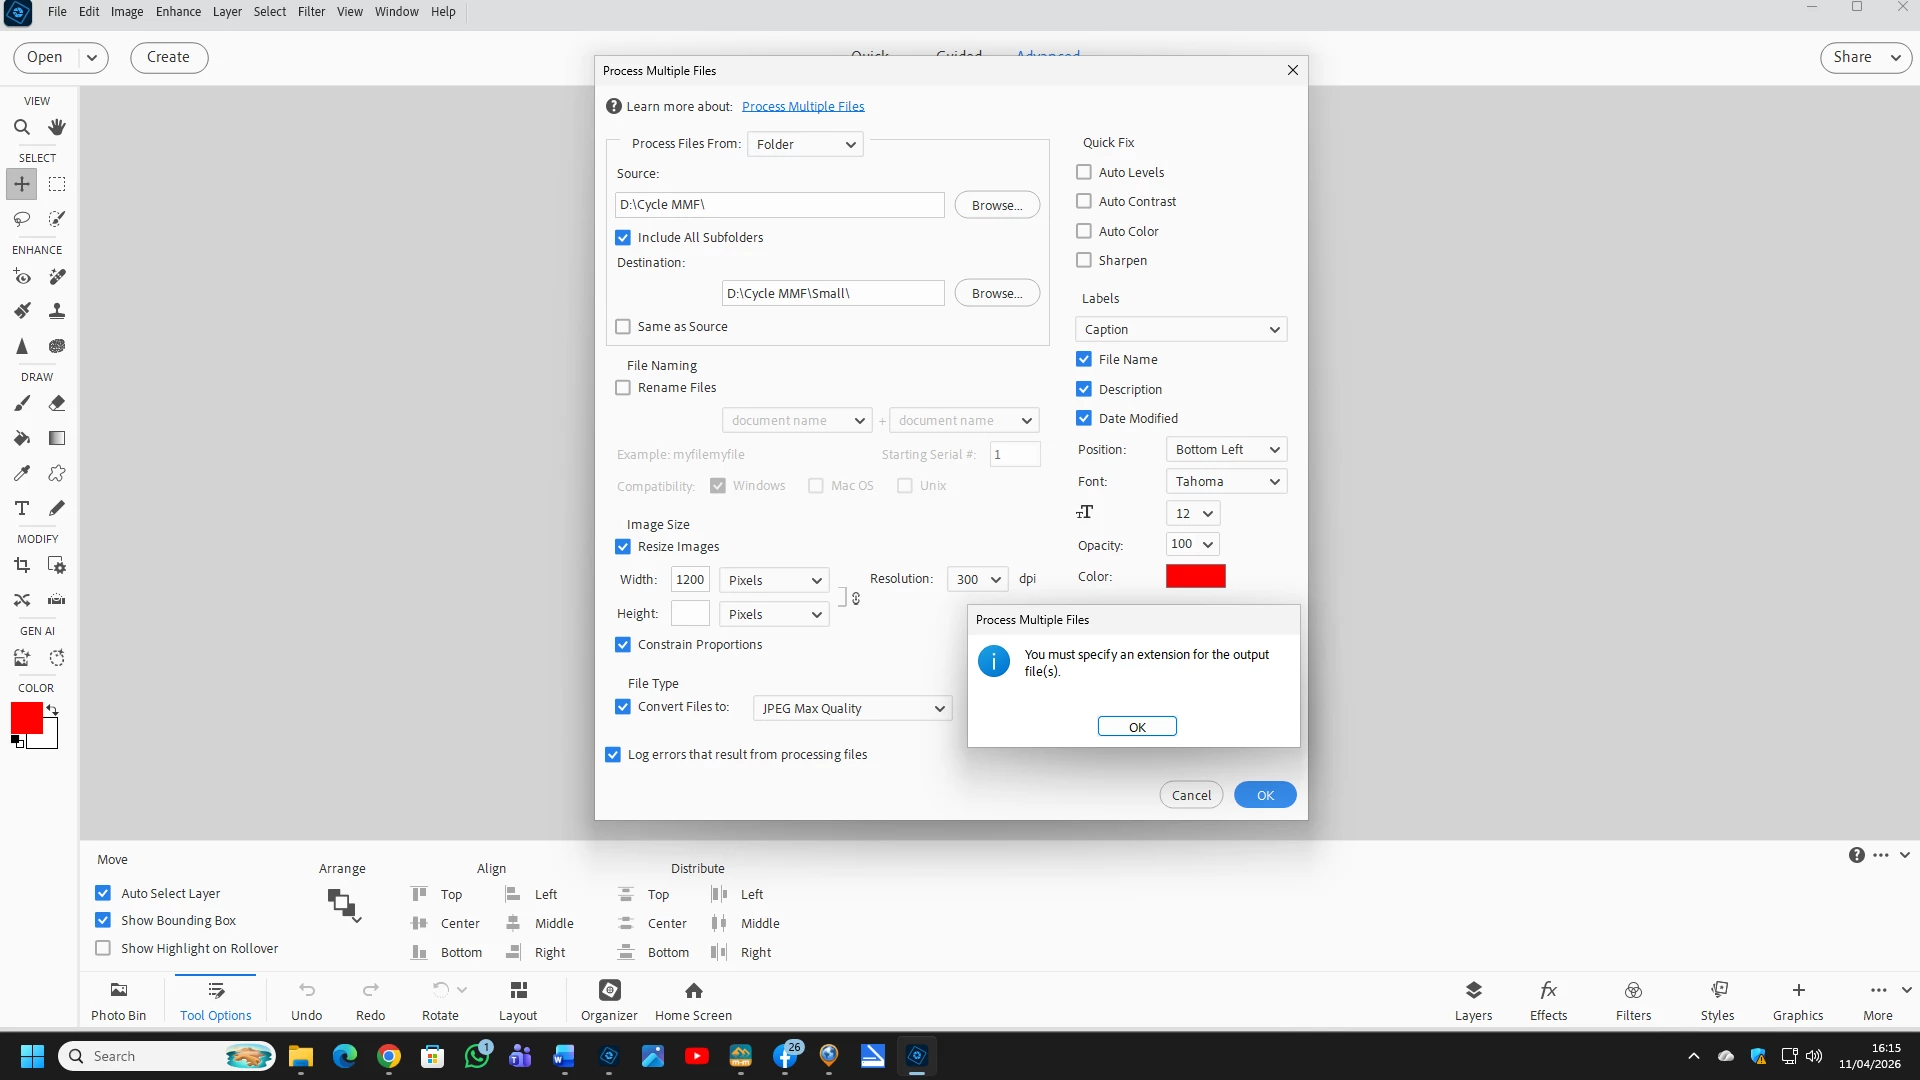Open the Tahoma font dropdown
Image resolution: width=1920 pixels, height=1080 pixels.
point(1226,482)
